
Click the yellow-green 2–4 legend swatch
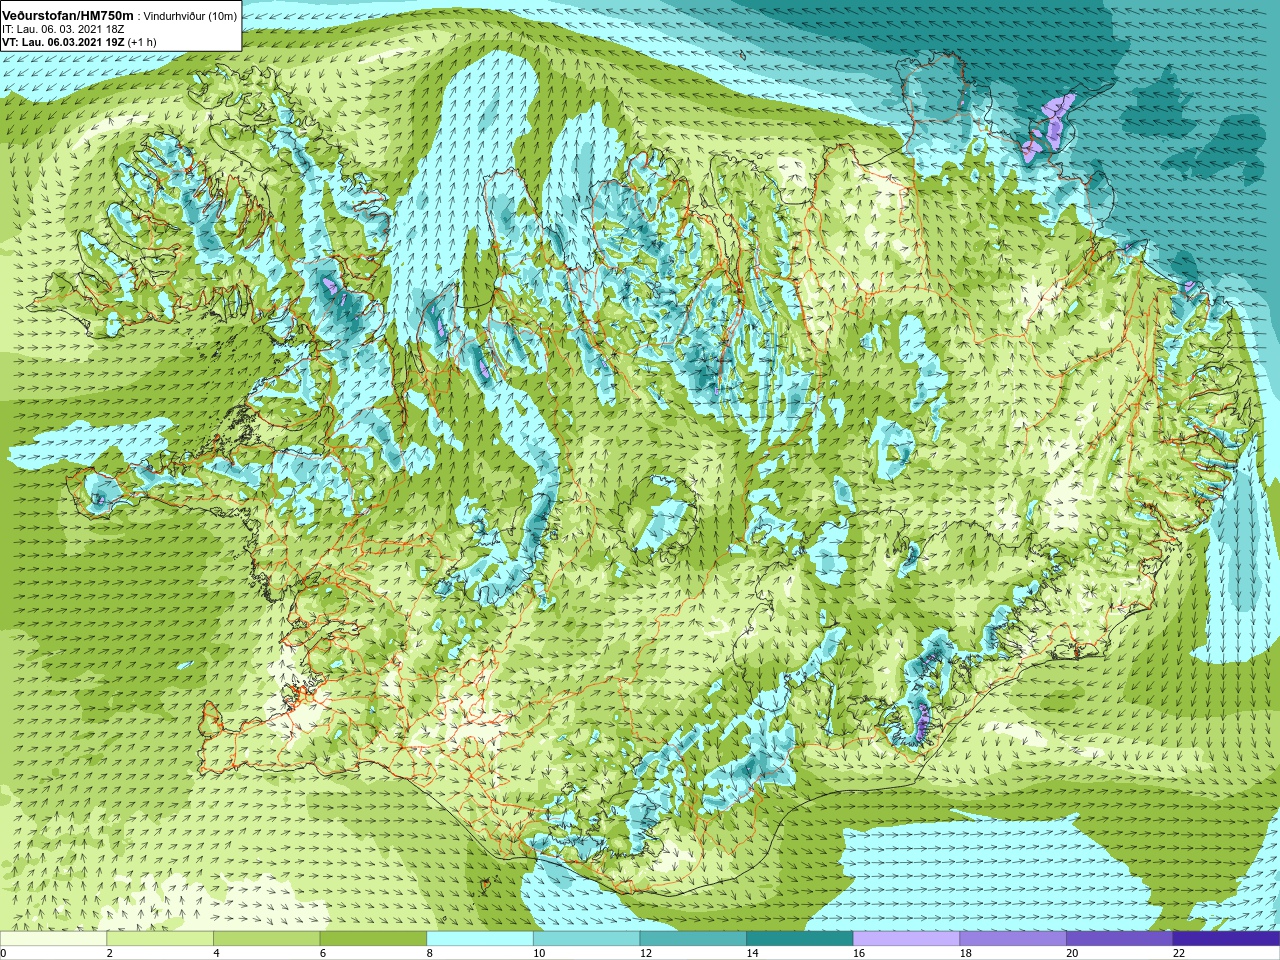[x=160, y=939]
